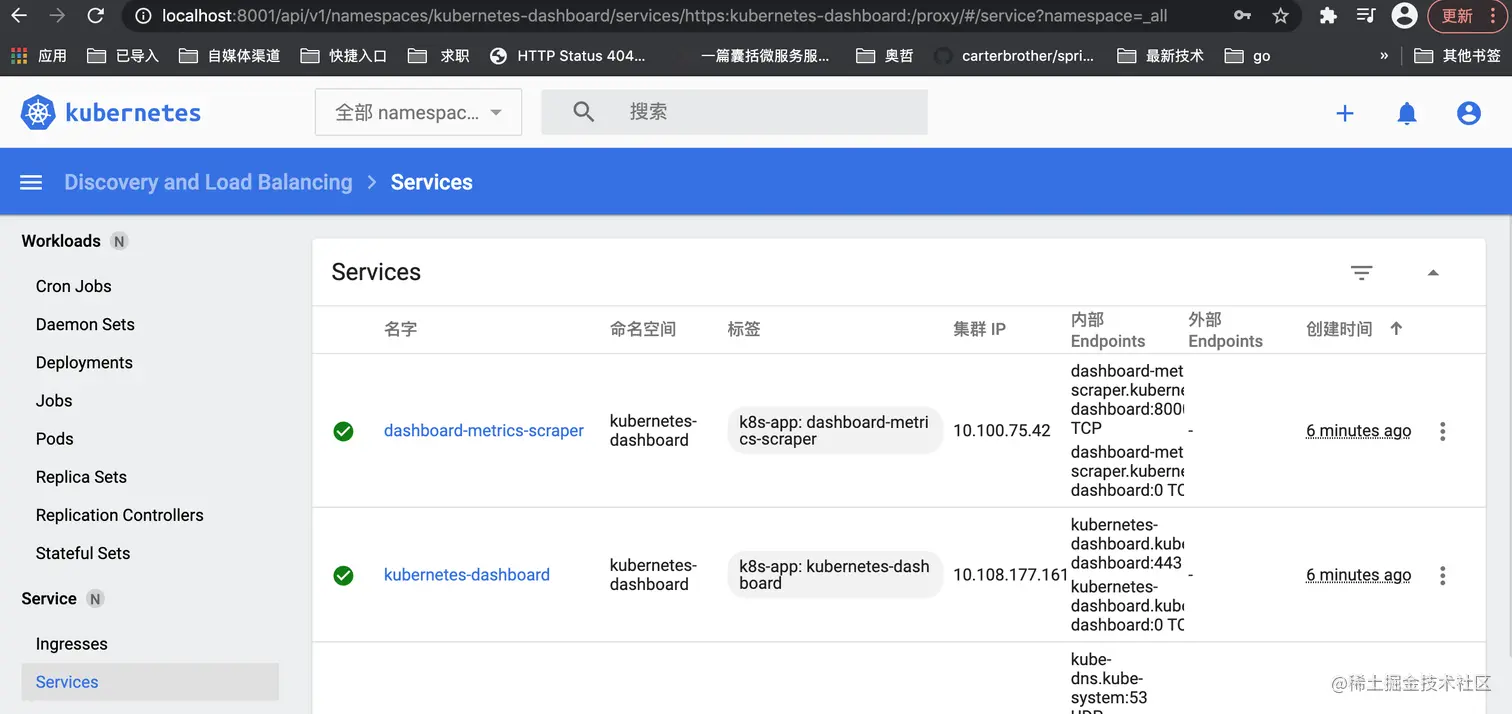Click the filter icon in Services card
1512x714 pixels.
[1361, 272]
